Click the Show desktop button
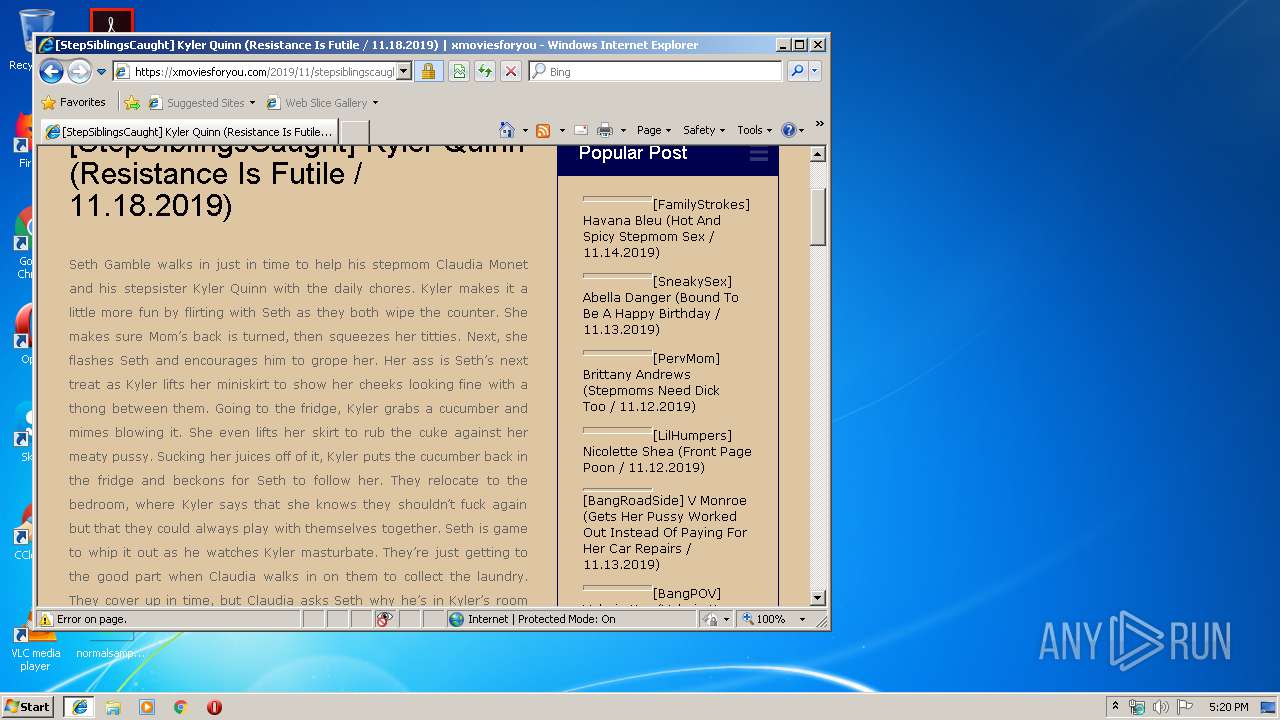 tap(1270, 706)
